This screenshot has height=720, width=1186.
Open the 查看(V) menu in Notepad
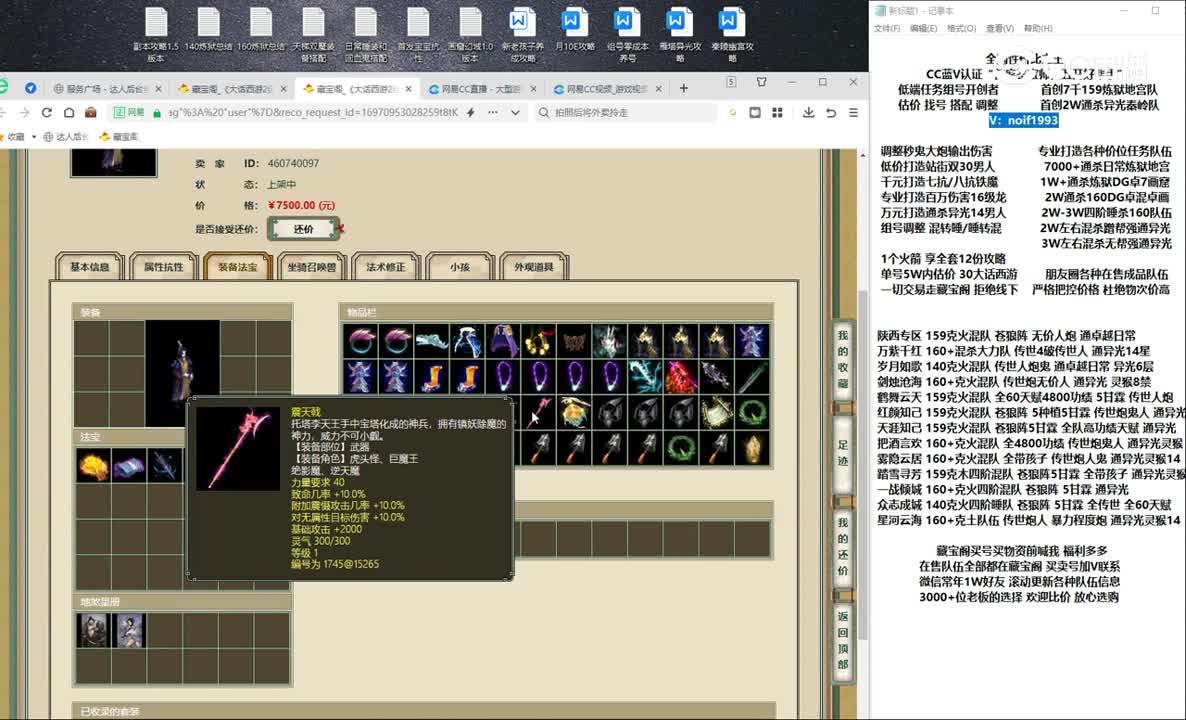1000,28
